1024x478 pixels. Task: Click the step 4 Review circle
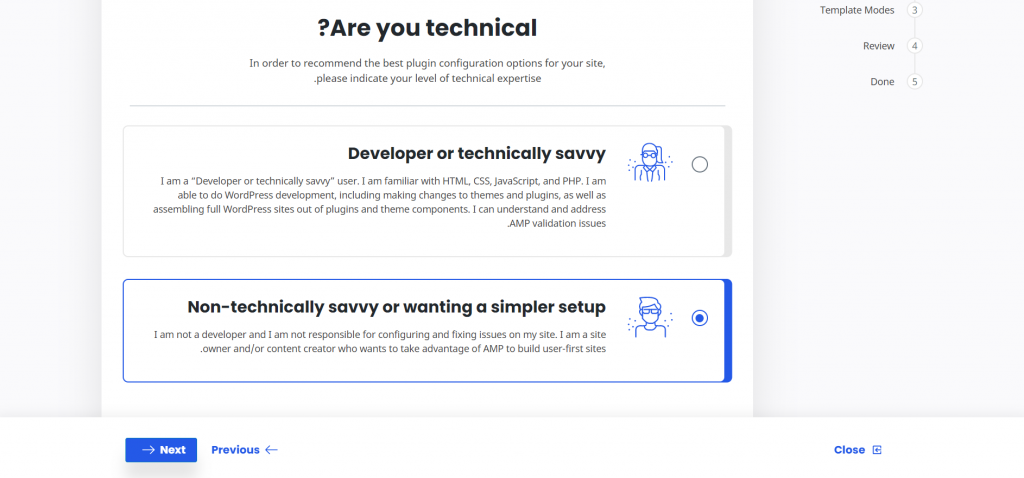coord(914,46)
